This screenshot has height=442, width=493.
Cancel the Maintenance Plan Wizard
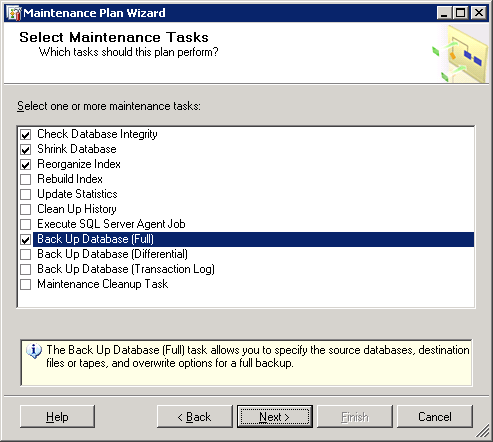[x=435, y=417]
